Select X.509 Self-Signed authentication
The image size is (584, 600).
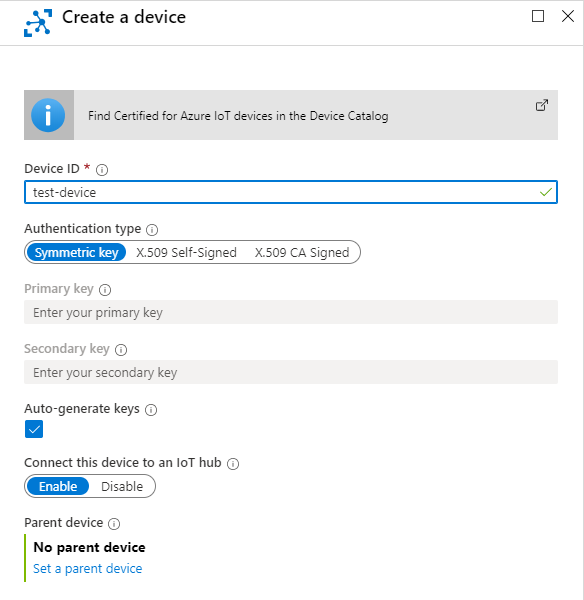pos(186,253)
